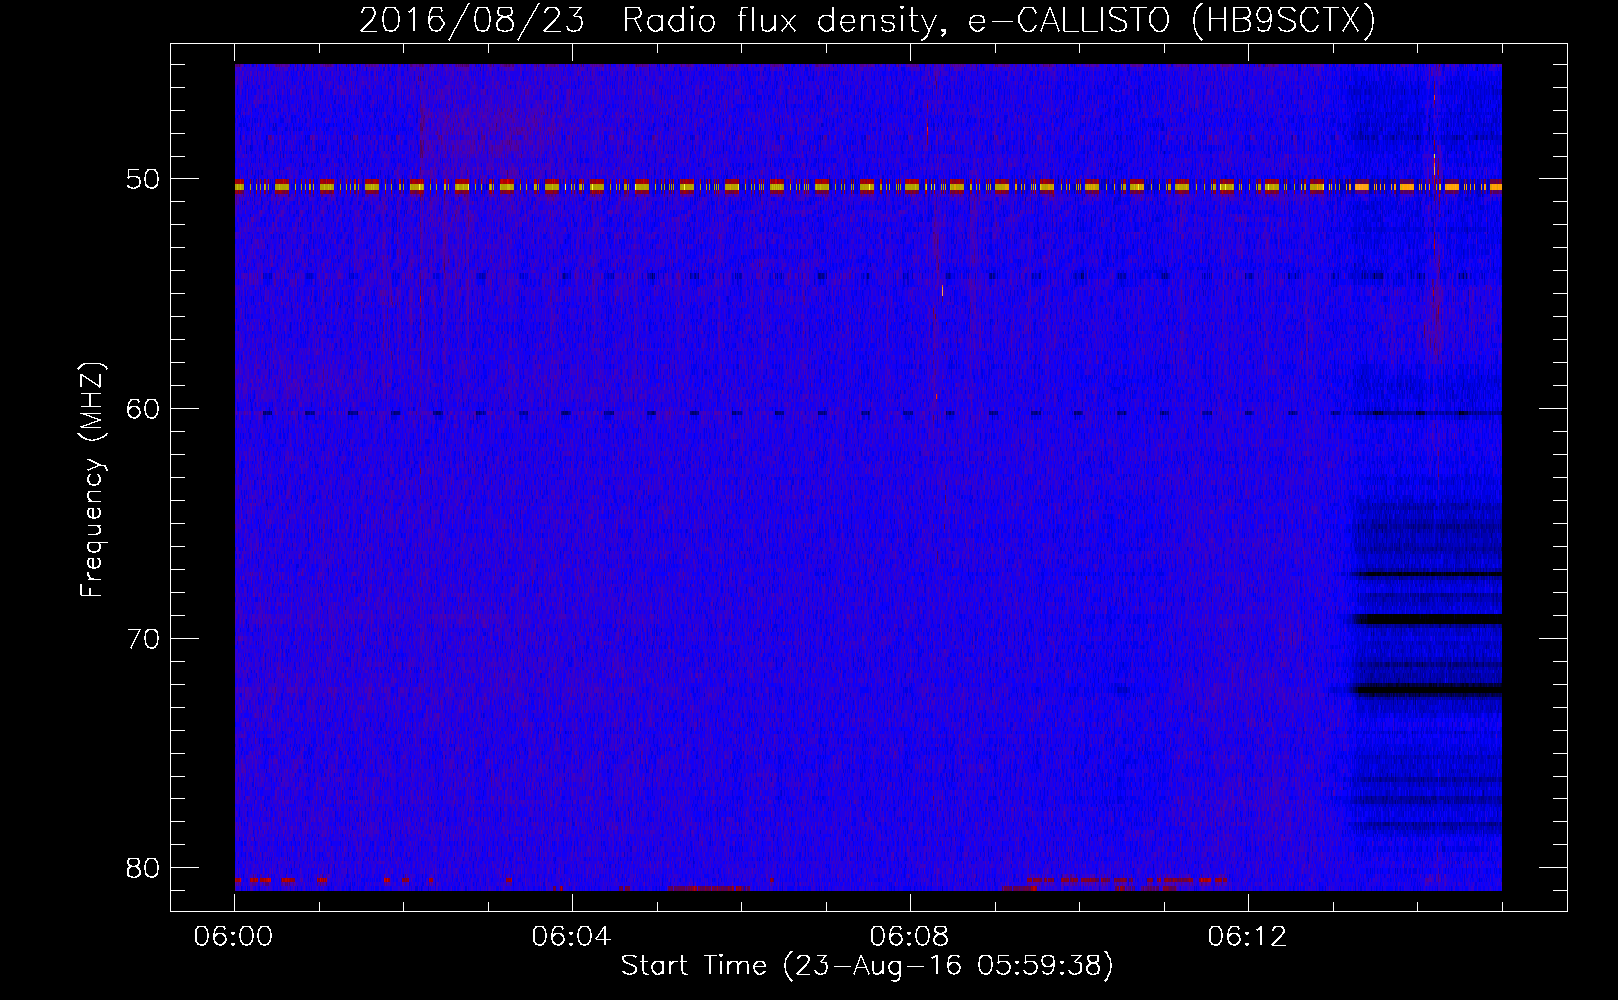The image size is (1618, 1000).
Task: Click the plot title '2016/08/23 Radio flux density'
Action: [654, 21]
